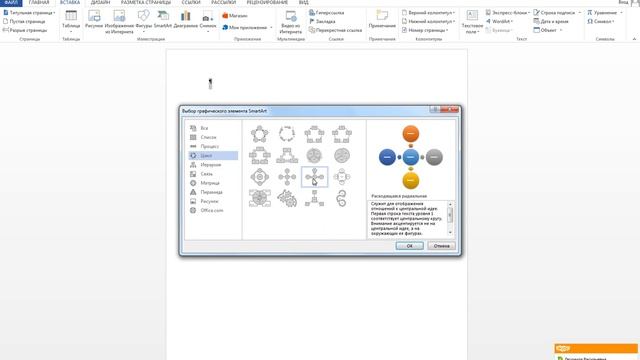Image resolution: width=640 pixels, height=360 pixels.
Task: Insert a page break (Разрыв страницы)
Action: point(25,30)
